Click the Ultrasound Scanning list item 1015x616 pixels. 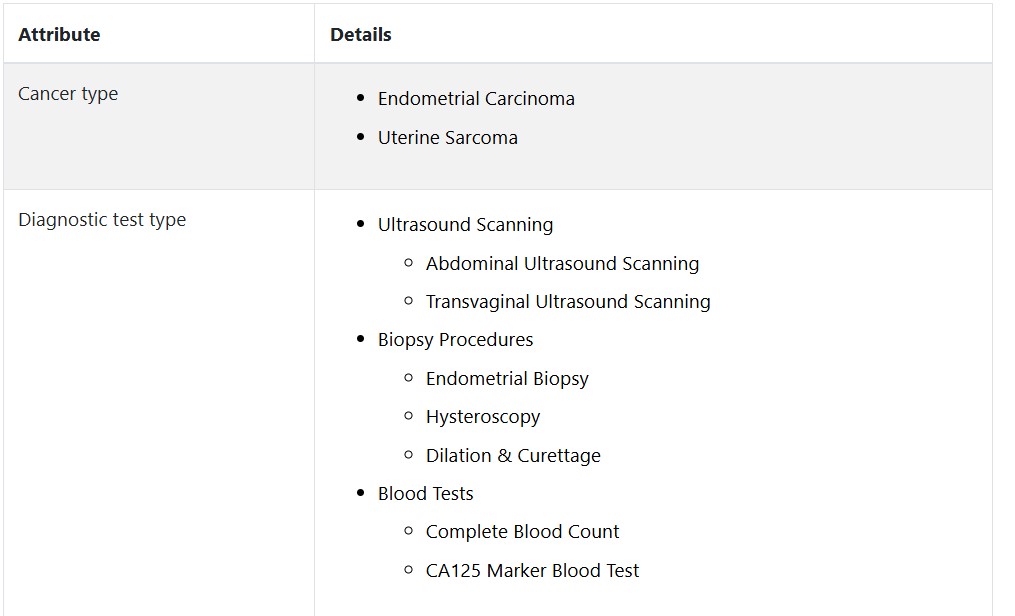coord(465,225)
